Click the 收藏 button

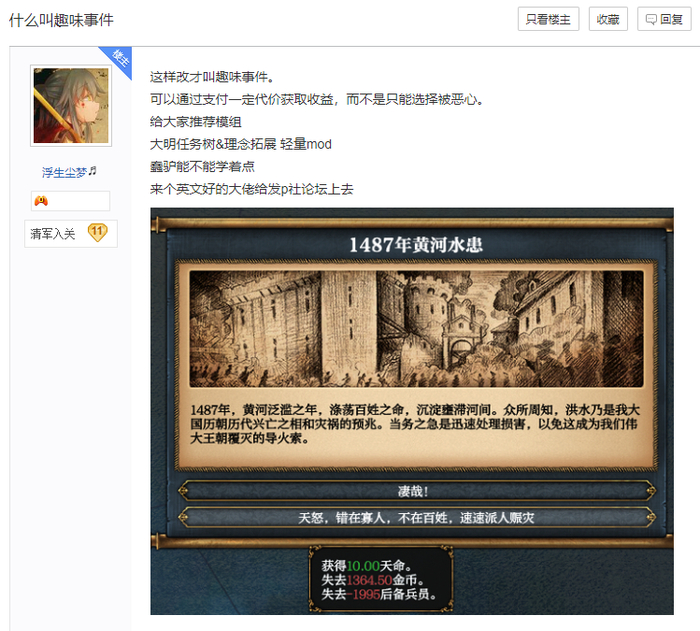[608, 19]
